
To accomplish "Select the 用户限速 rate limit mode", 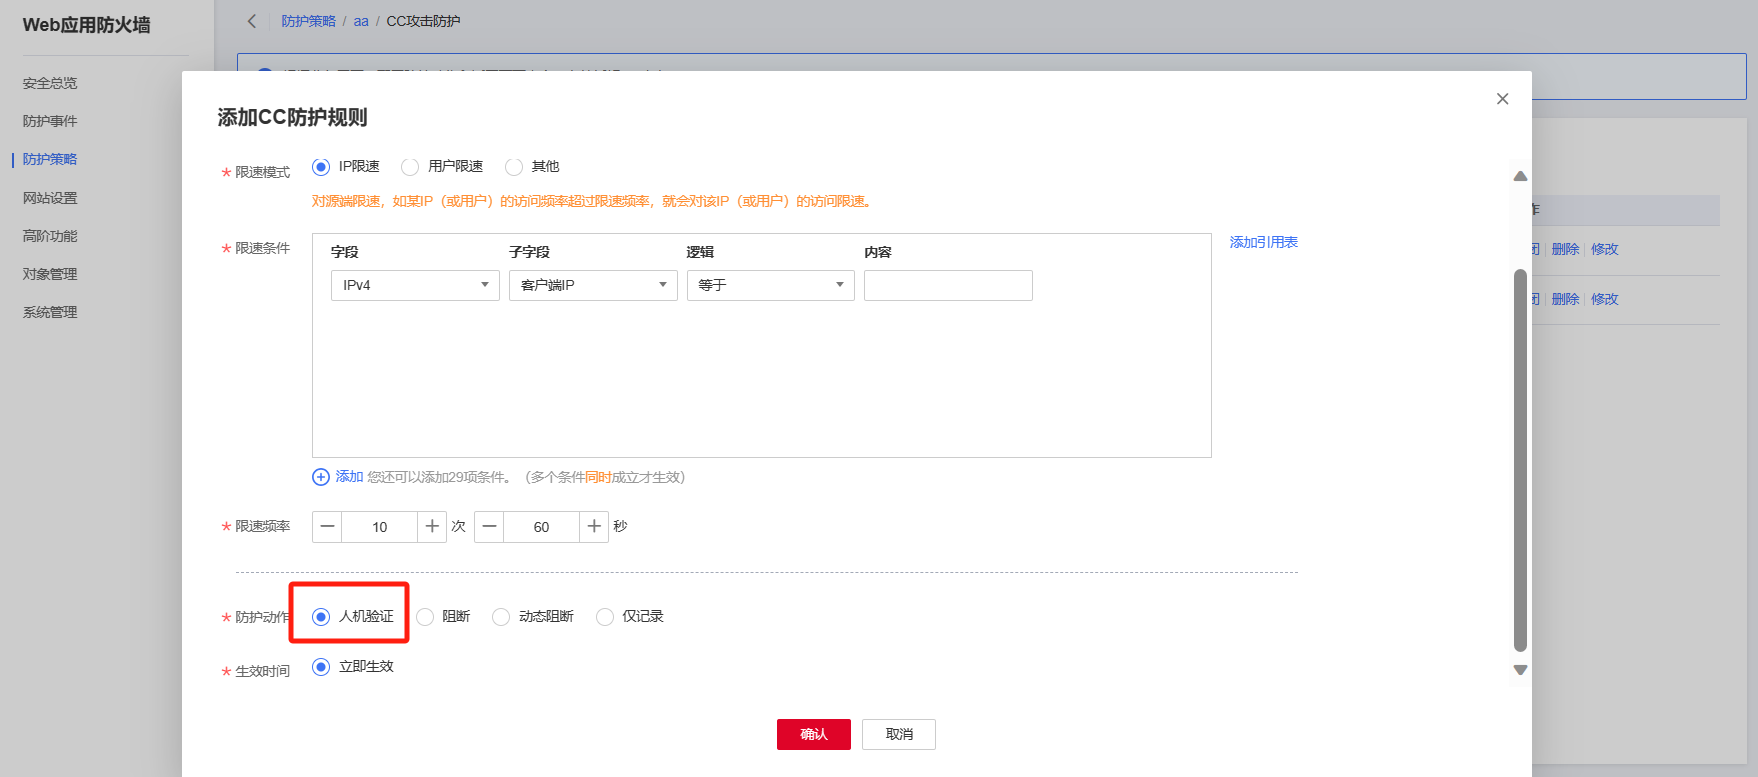I will point(410,167).
